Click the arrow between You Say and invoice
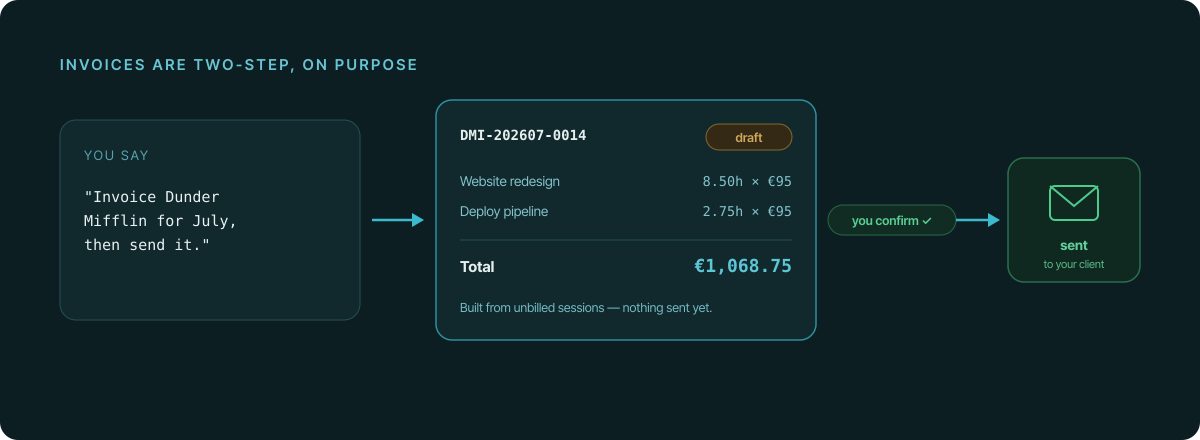Image resolution: width=1200 pixels, height=440 pixels. pos(398,220)
